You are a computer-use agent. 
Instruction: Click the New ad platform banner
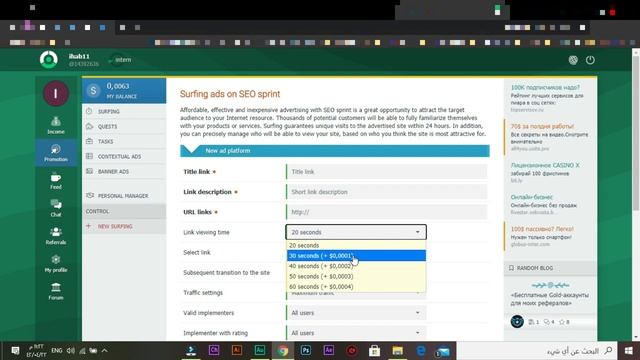[x=335, y=151]
